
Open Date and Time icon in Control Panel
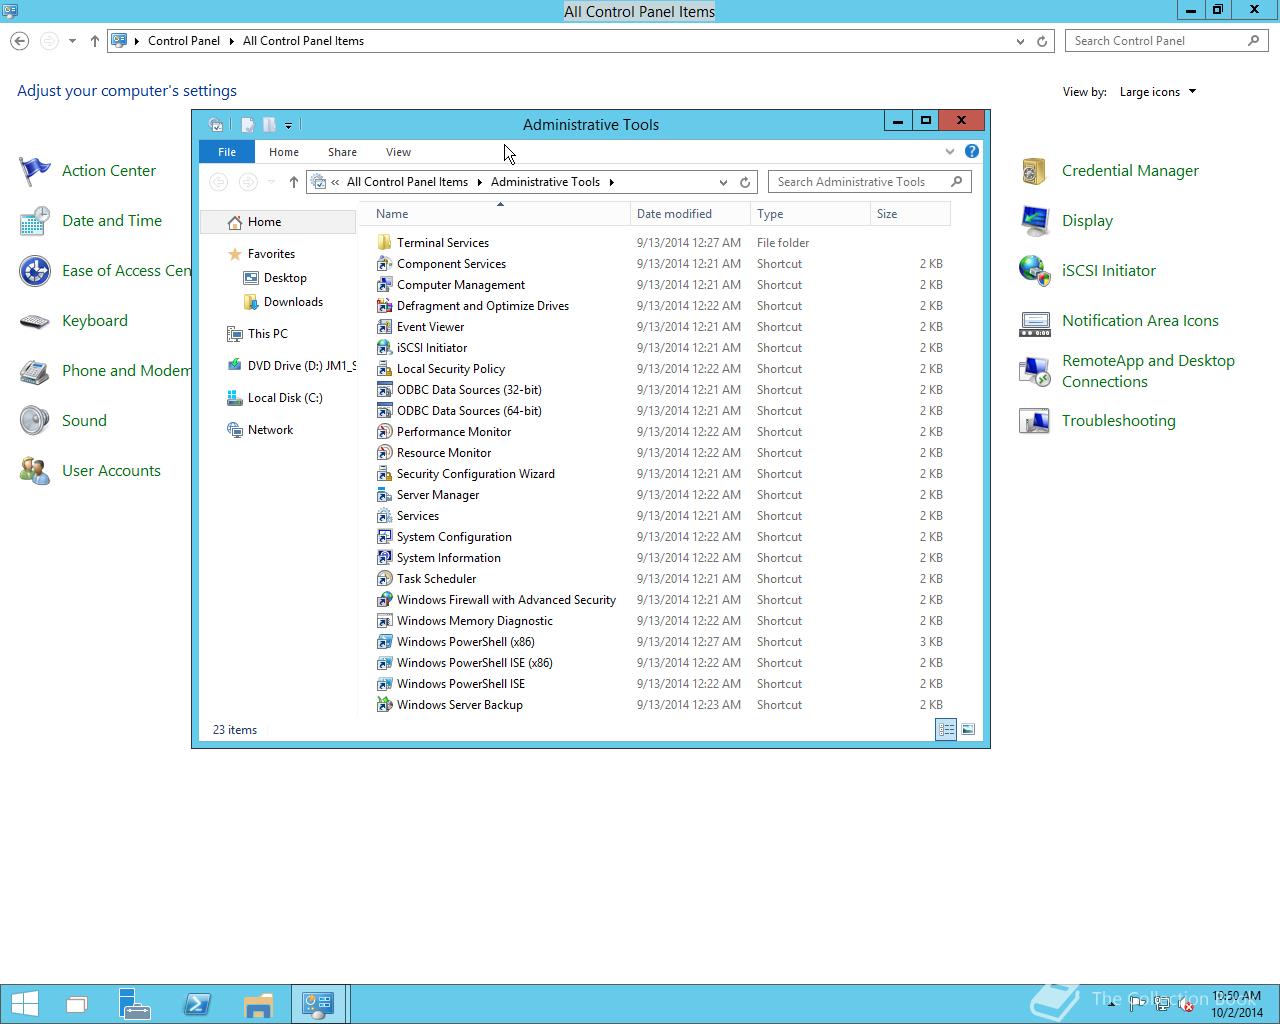[35, 221]
